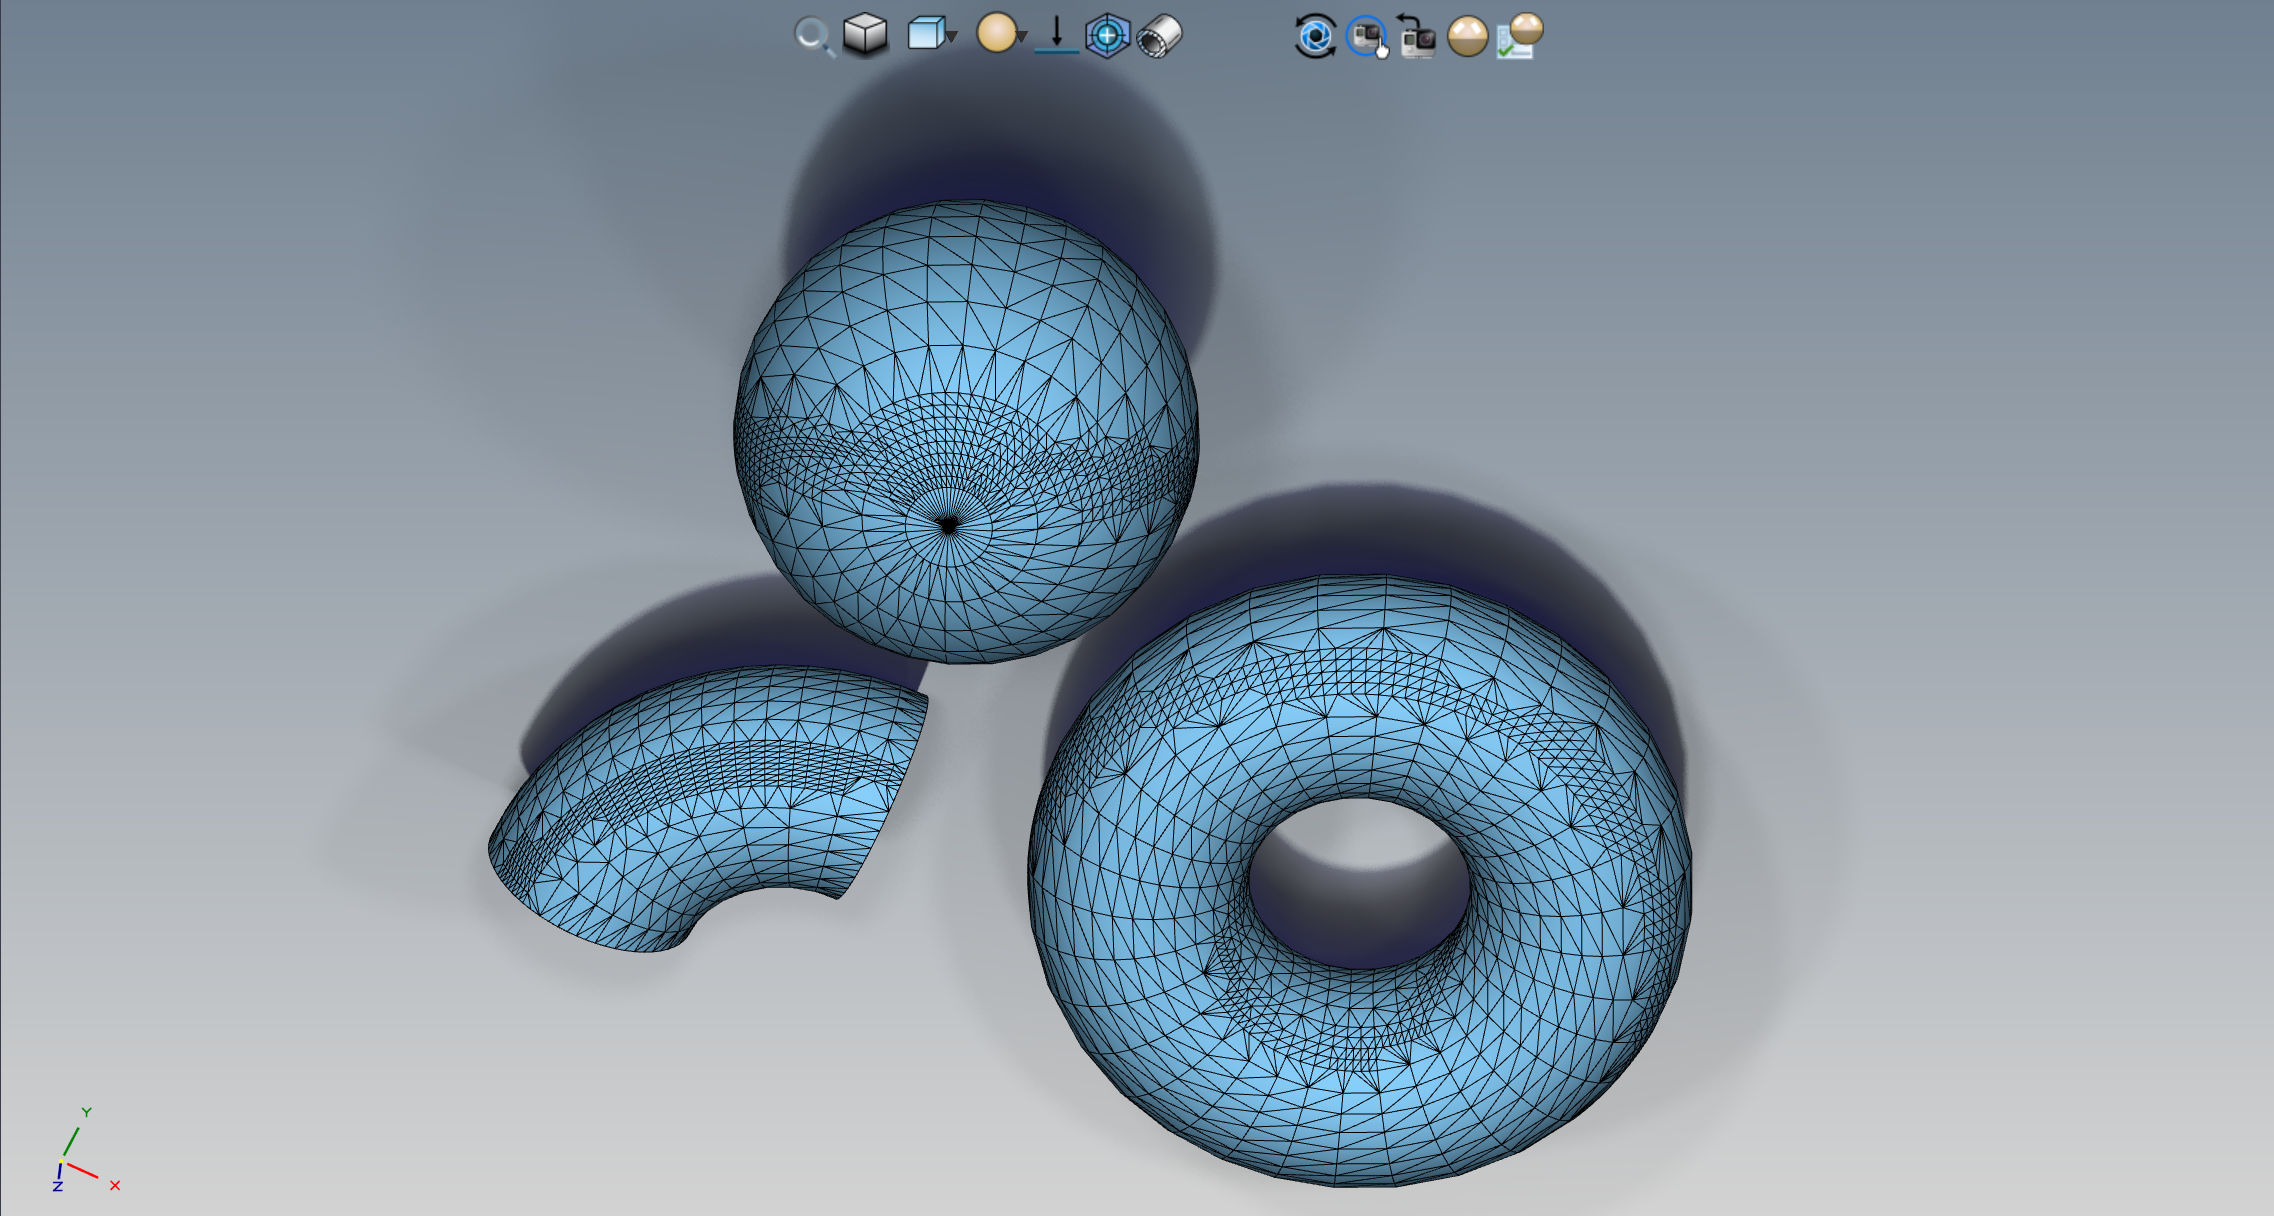The width and height of the screenshot is (2274, 1216).
Task: Click the camera with return arrow icon
Action: tap(1417, 37)
